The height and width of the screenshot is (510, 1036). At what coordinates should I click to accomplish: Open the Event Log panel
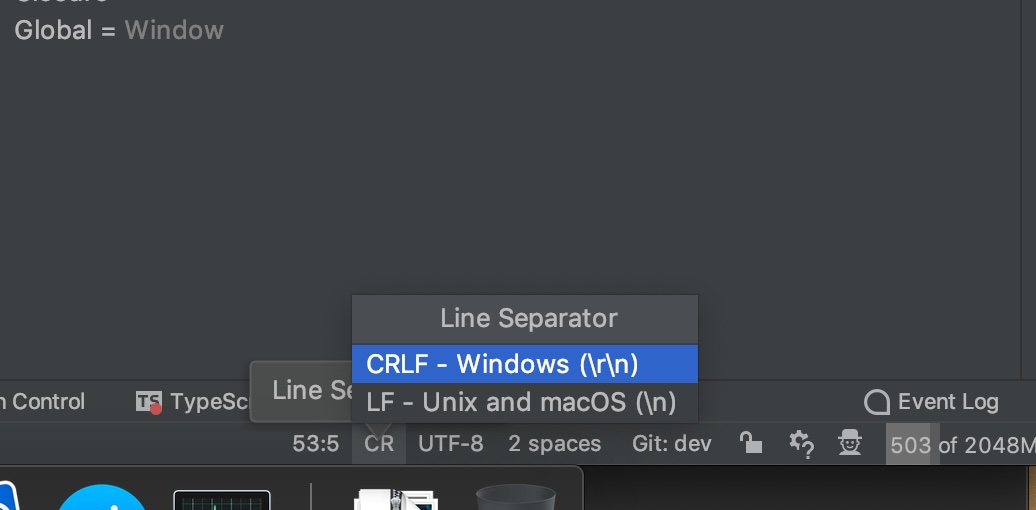coord(932,402)
